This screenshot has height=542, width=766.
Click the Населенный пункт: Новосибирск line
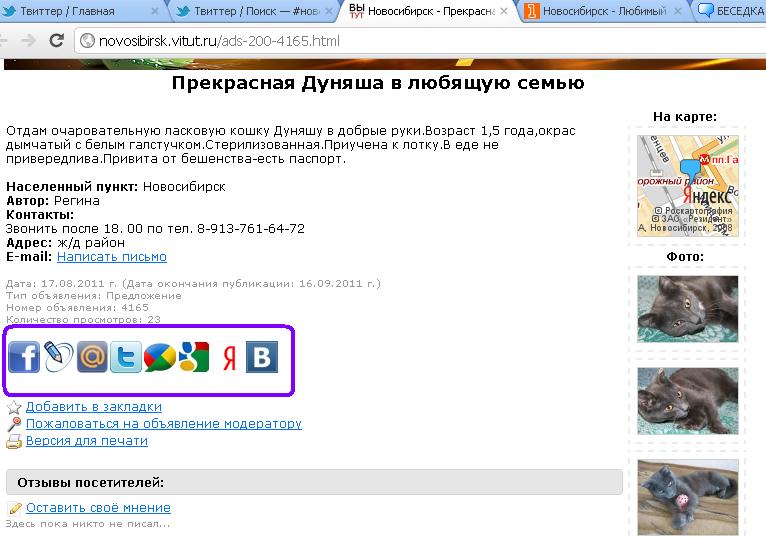click(116, 187)
